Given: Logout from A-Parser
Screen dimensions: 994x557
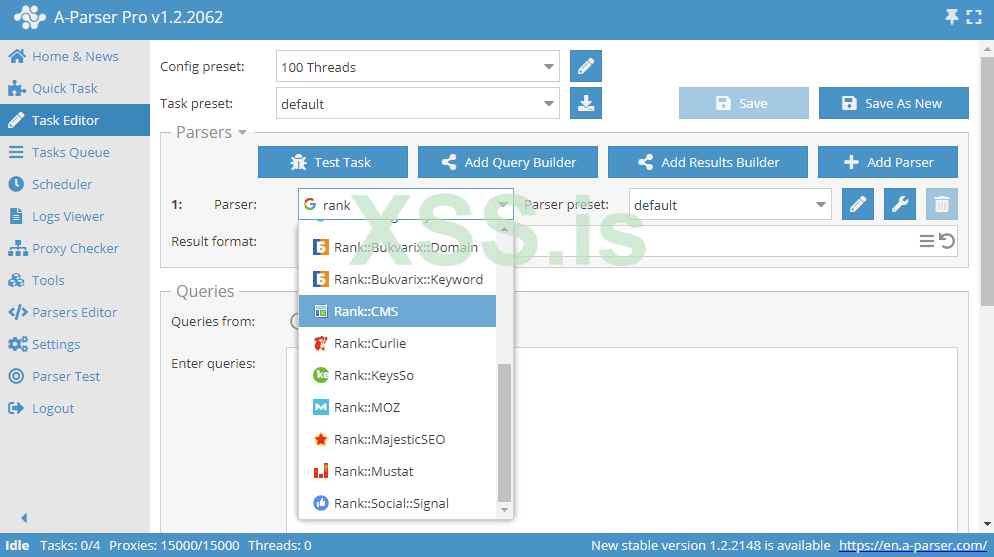Looking at the screenshot, I should [x=75, y=408].
